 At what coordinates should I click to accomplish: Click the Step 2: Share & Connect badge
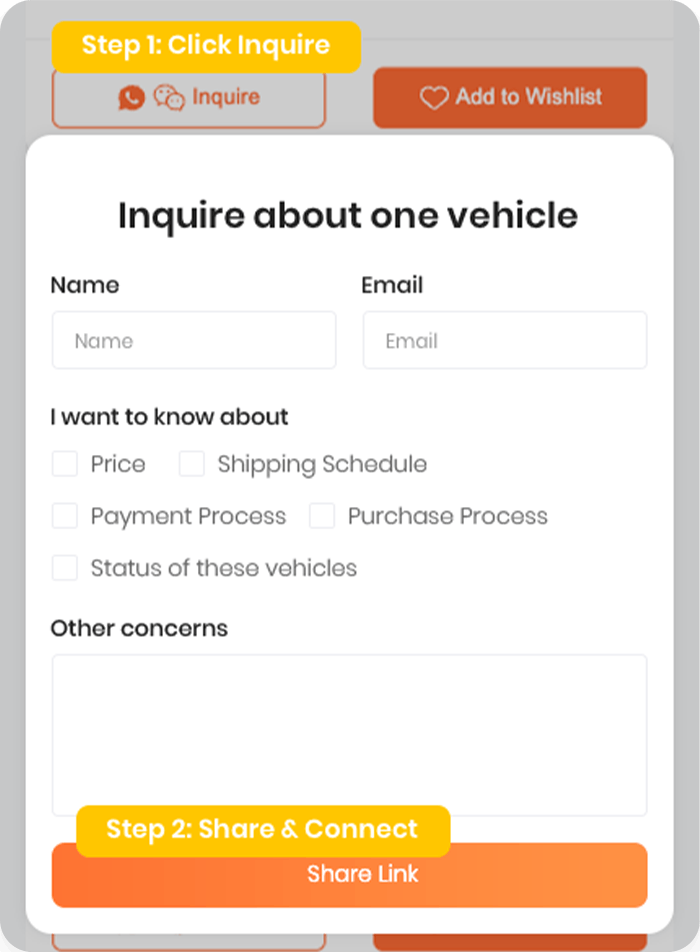(x=262, y=830)
